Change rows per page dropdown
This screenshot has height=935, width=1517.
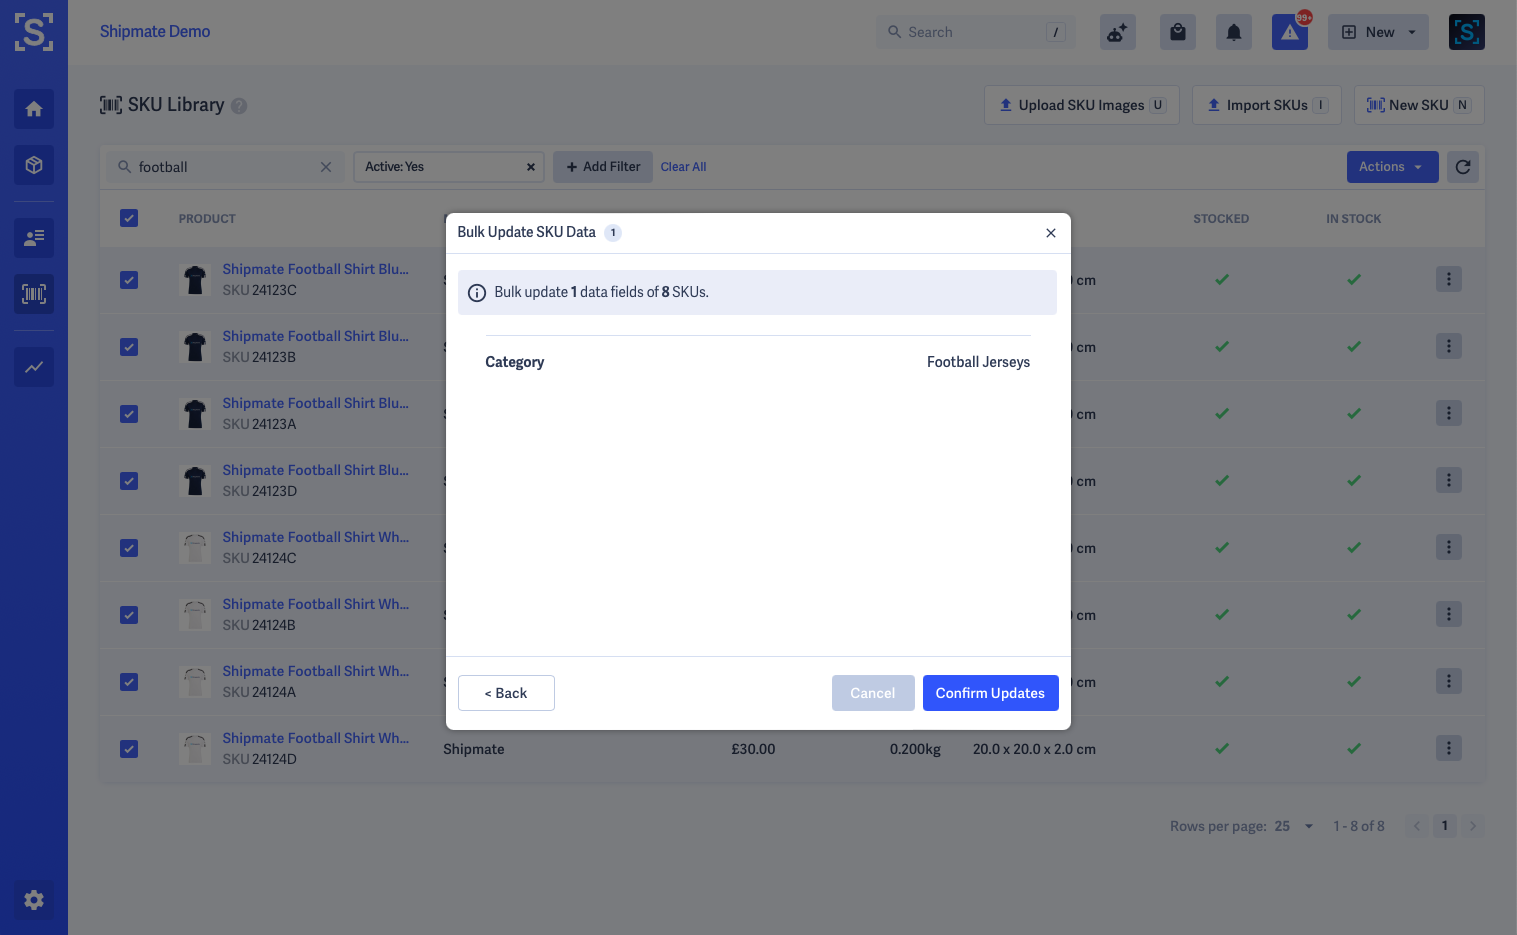point(1294,826)
